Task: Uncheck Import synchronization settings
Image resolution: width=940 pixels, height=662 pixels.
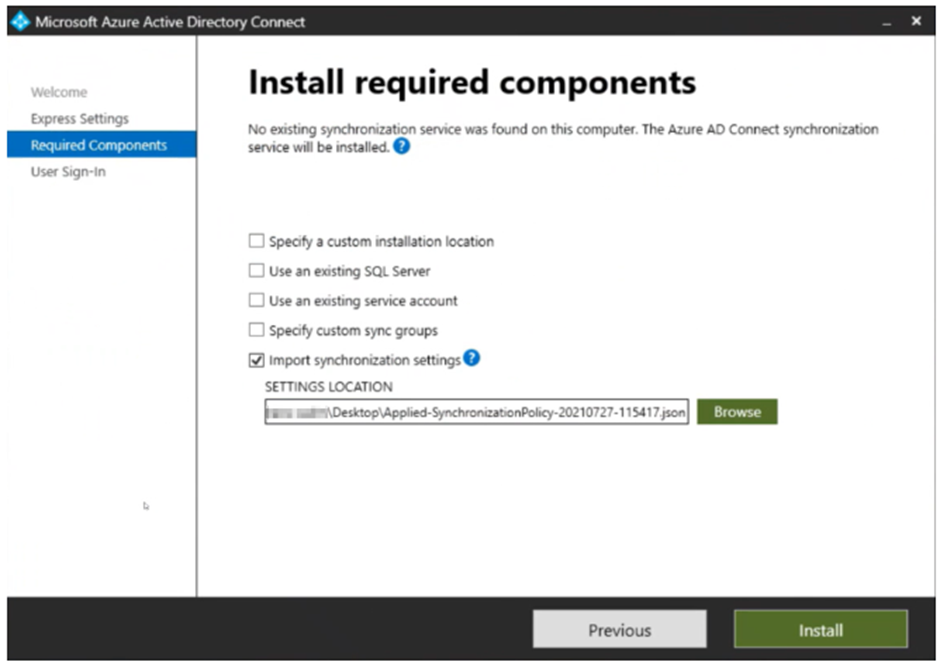Action: click(257, 360)
